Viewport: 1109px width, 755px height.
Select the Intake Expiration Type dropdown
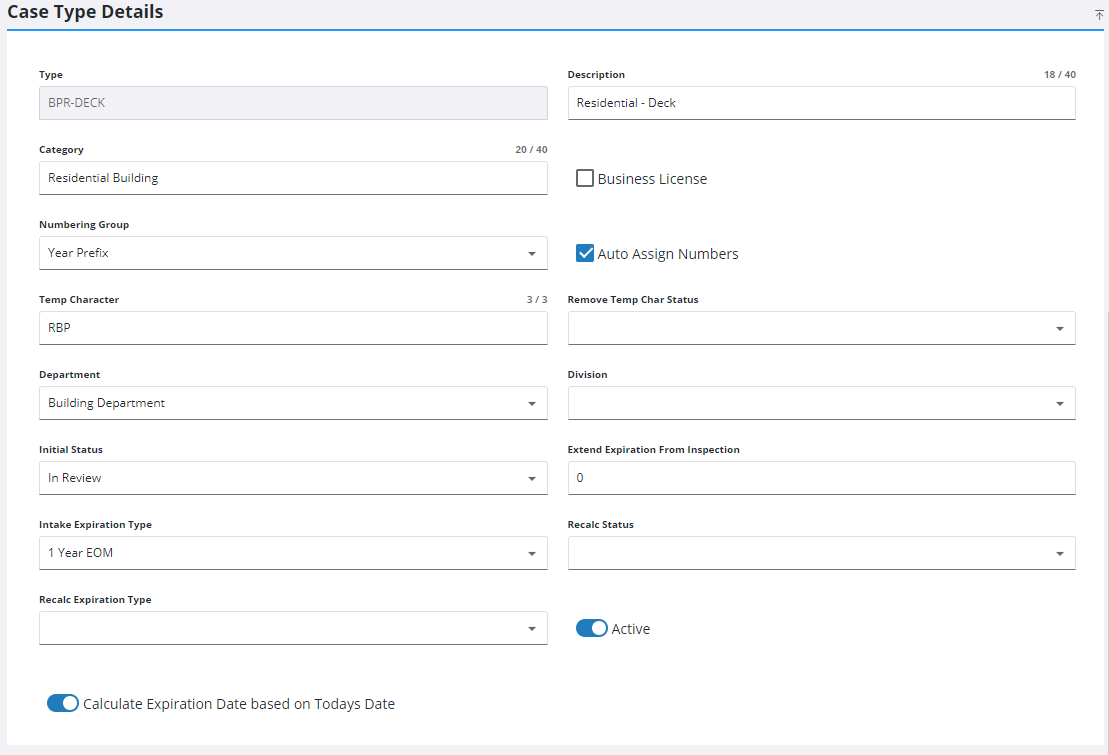[293, 553]
